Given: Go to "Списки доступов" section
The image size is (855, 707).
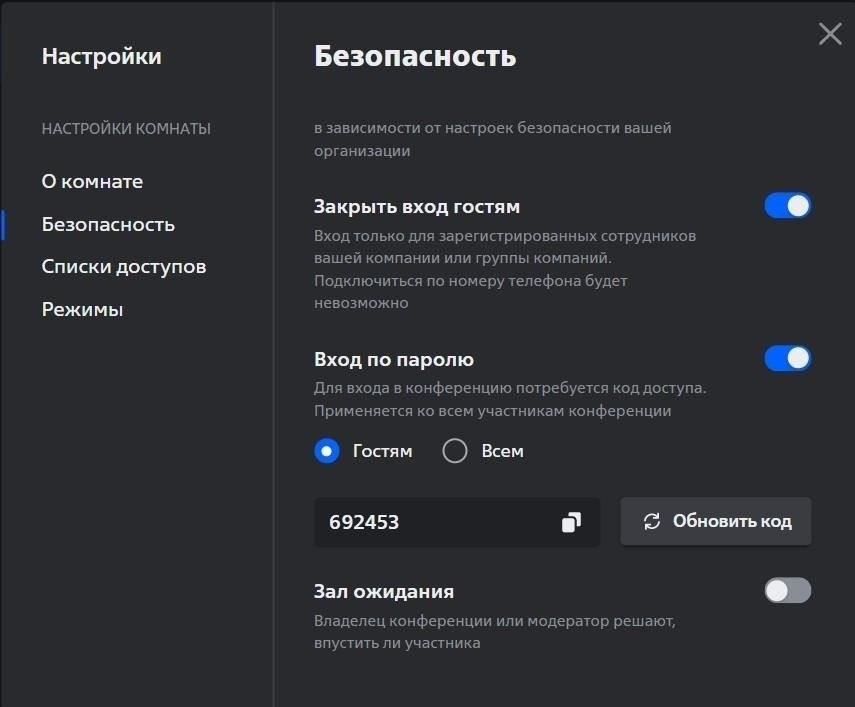Looking at the screenshot, I should coord(124,267).
